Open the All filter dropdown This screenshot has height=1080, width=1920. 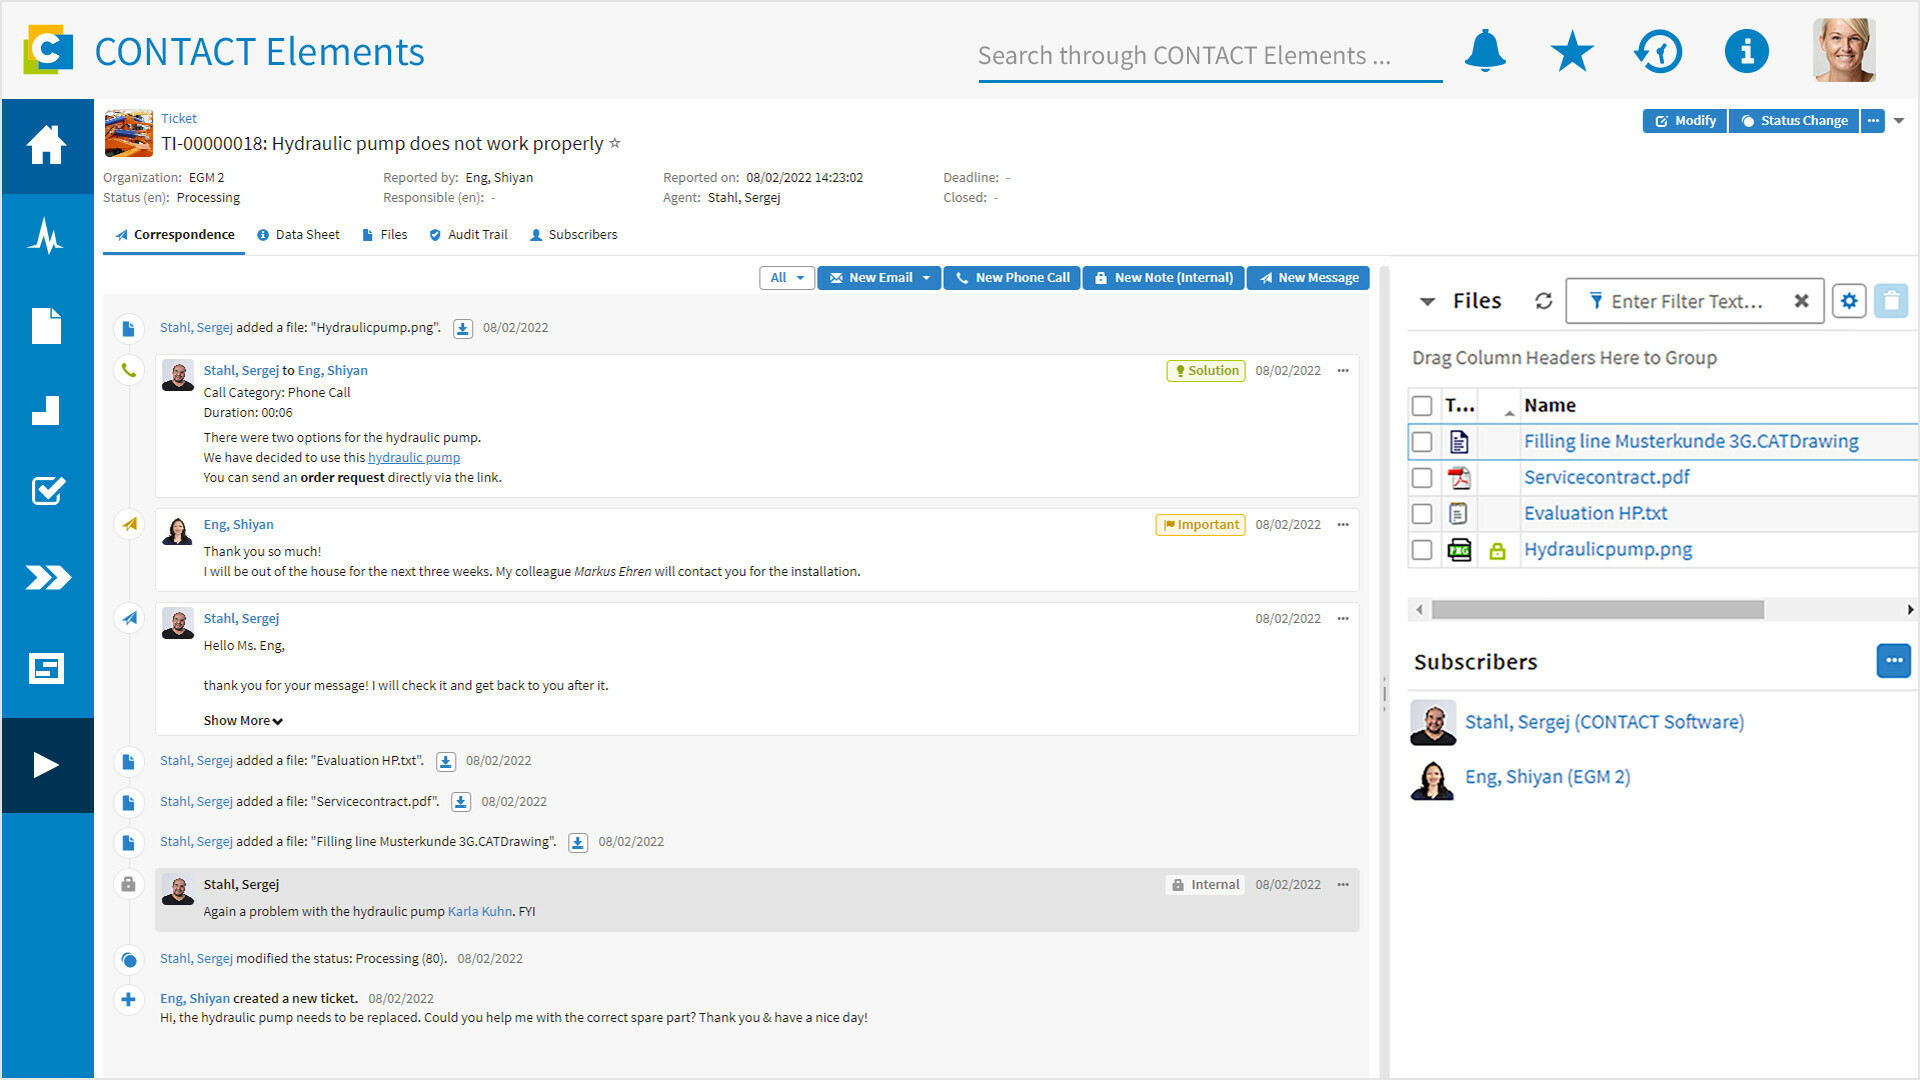pyautogui.click(x=787, y=278)
